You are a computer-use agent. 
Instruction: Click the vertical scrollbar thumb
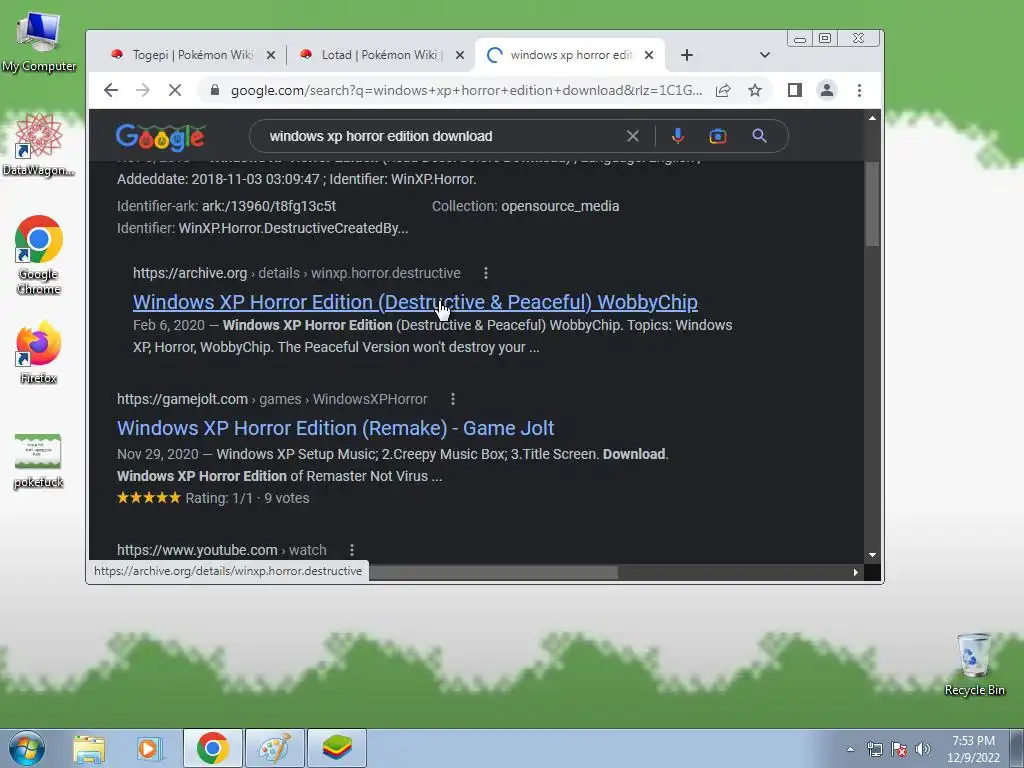pyautogui.click(x=872, y=204)
